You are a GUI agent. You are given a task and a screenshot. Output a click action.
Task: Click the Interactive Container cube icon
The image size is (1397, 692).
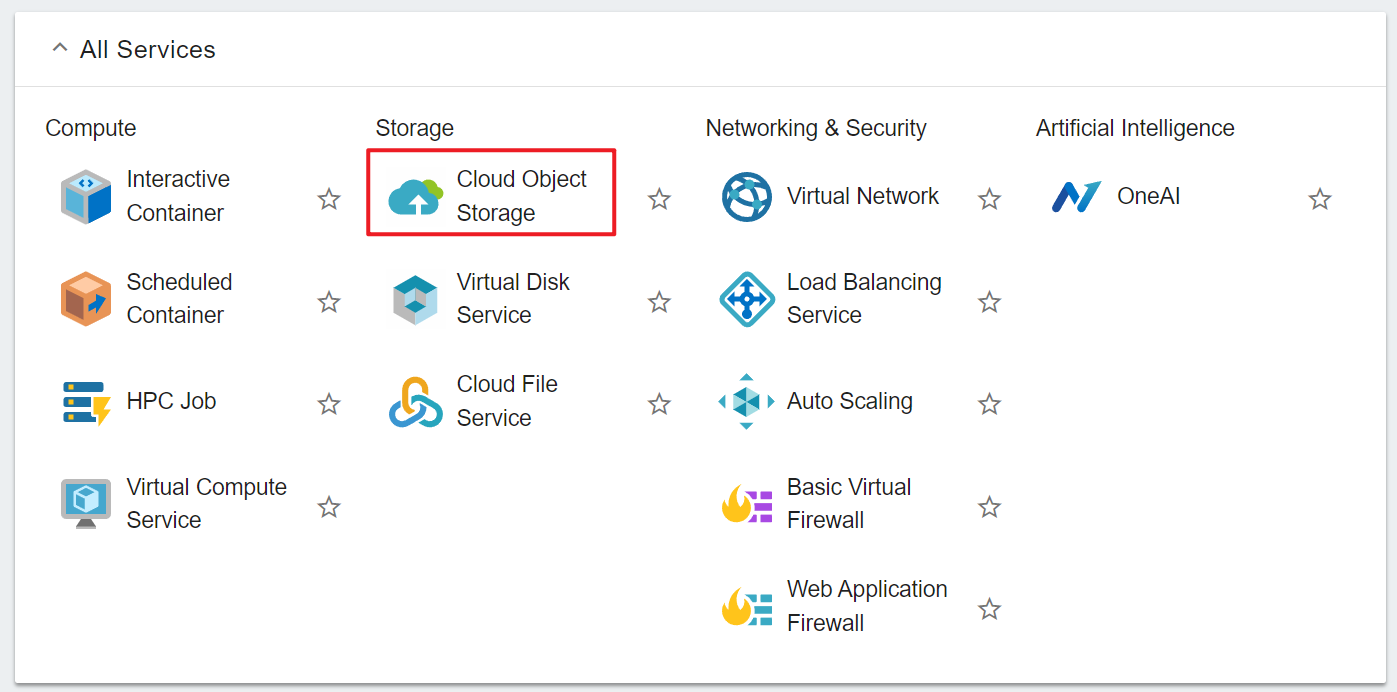pos(86,196)
